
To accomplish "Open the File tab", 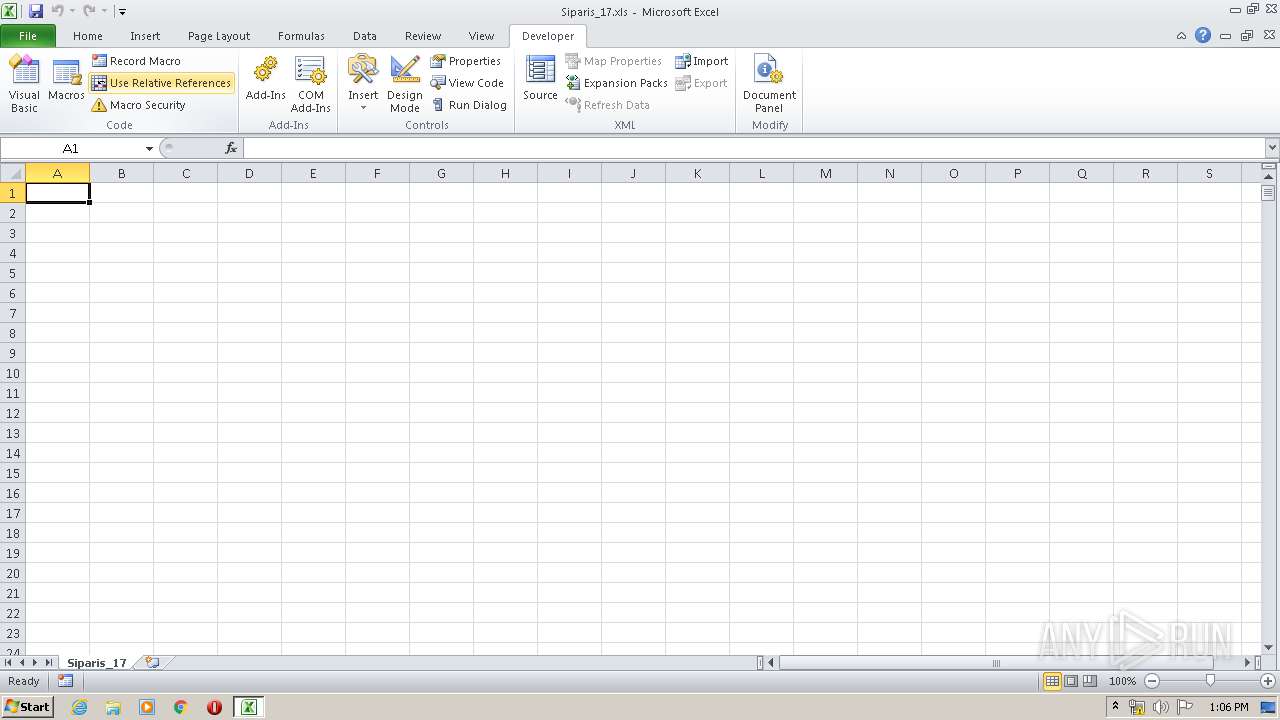I will pos(28,36).
